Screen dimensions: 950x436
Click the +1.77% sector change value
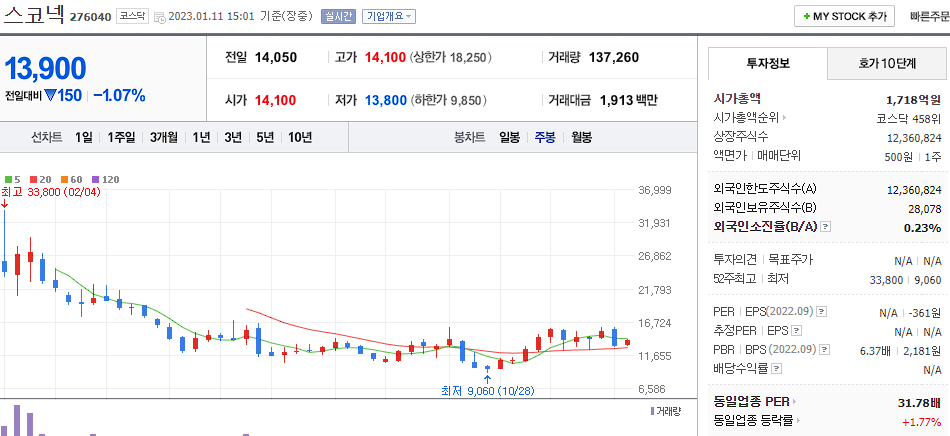(x=922, y=421)
